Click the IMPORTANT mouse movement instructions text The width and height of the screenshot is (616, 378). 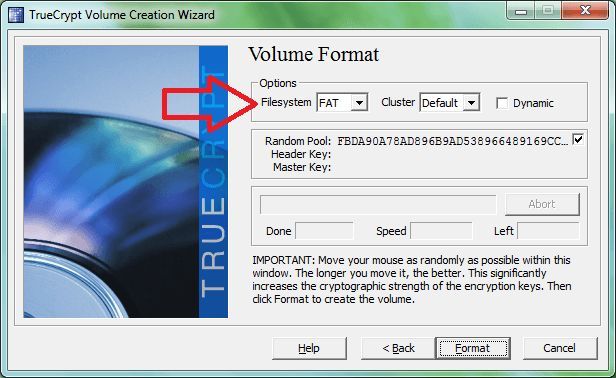(x=411, y=279)
